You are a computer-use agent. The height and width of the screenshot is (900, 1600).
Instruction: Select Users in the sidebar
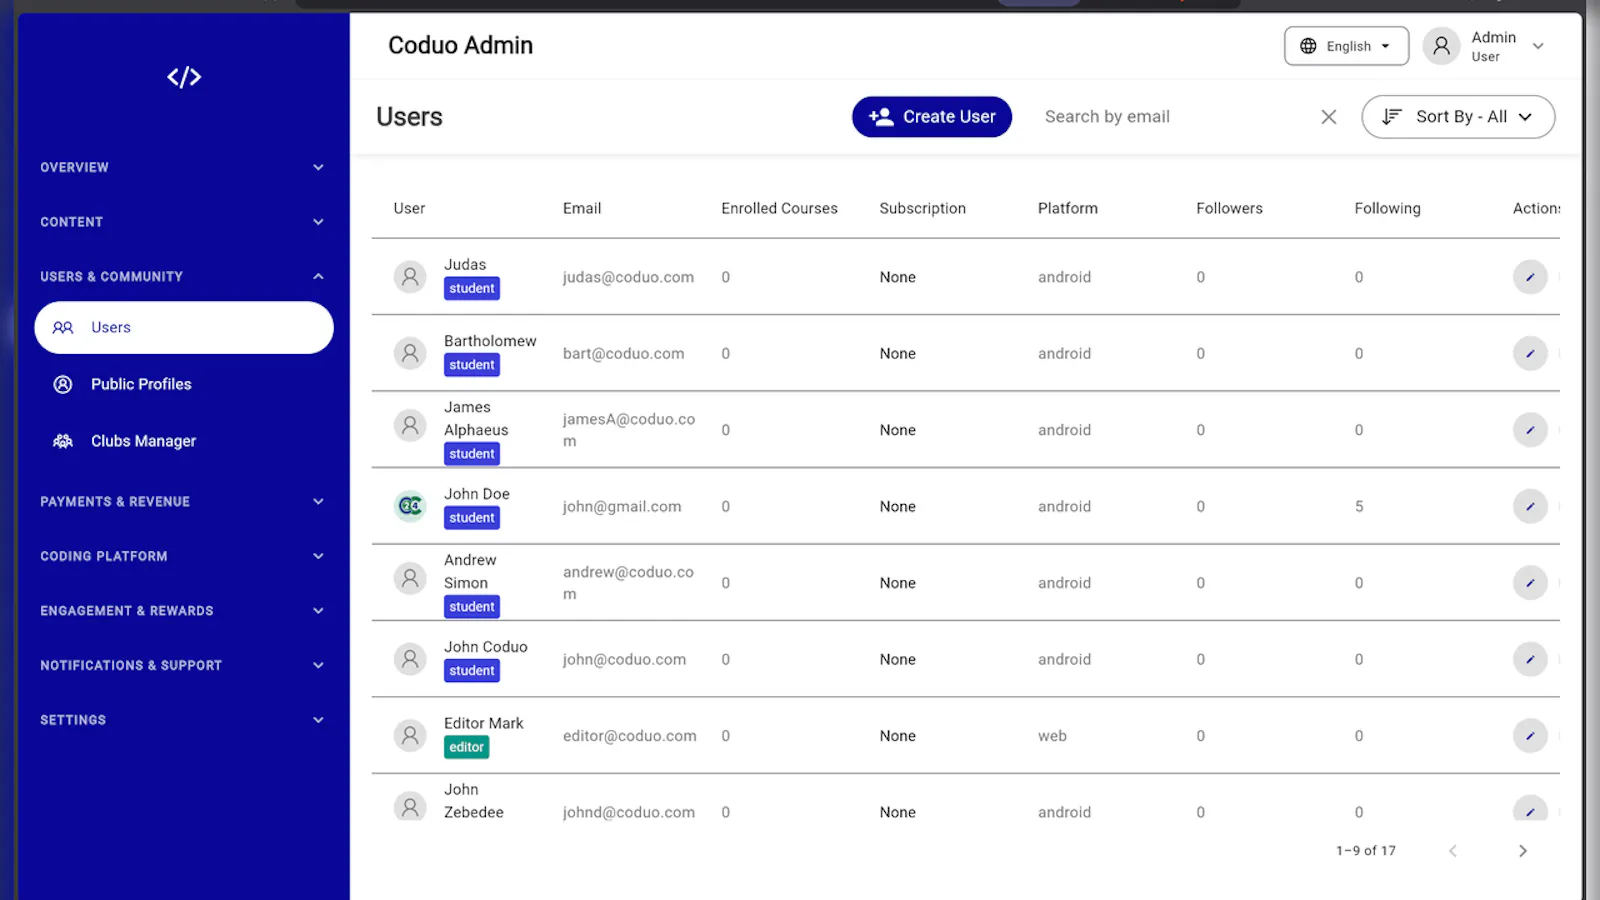(x=184, y=328)
